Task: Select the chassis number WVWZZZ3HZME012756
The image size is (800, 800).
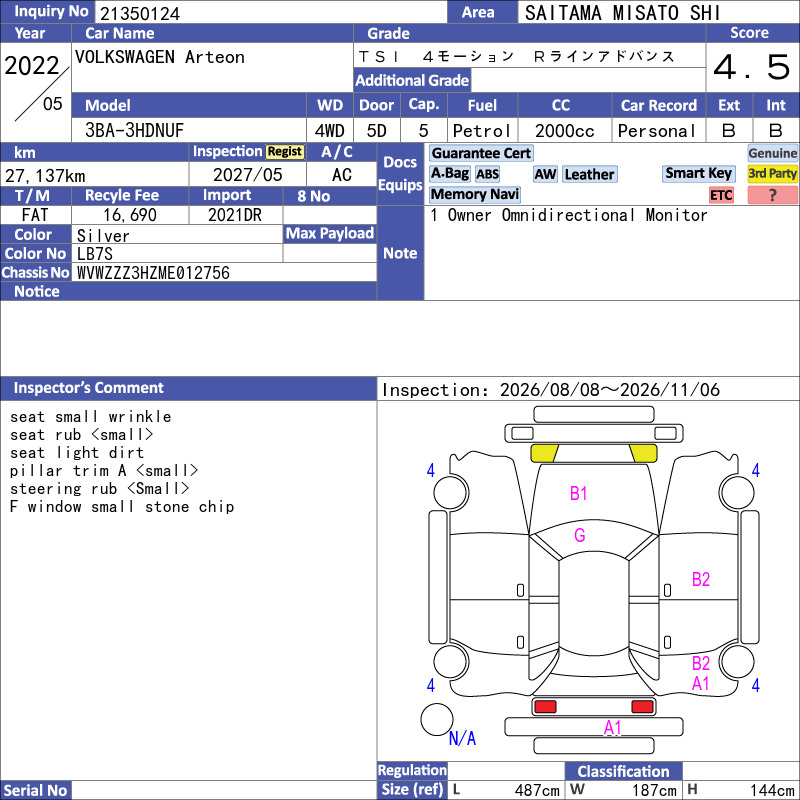Action: [x=153, y=273]
